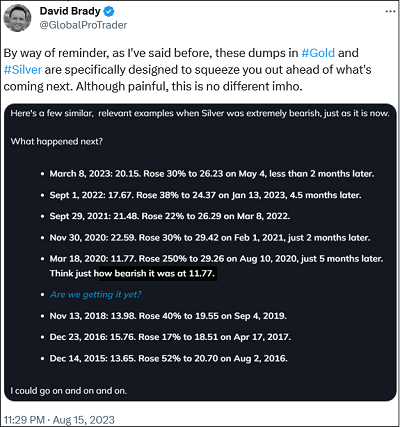Viewport: 400px width, 427px height.
Task: Click the Nov 30, 2020 bullet line
Action: [210, 238]
